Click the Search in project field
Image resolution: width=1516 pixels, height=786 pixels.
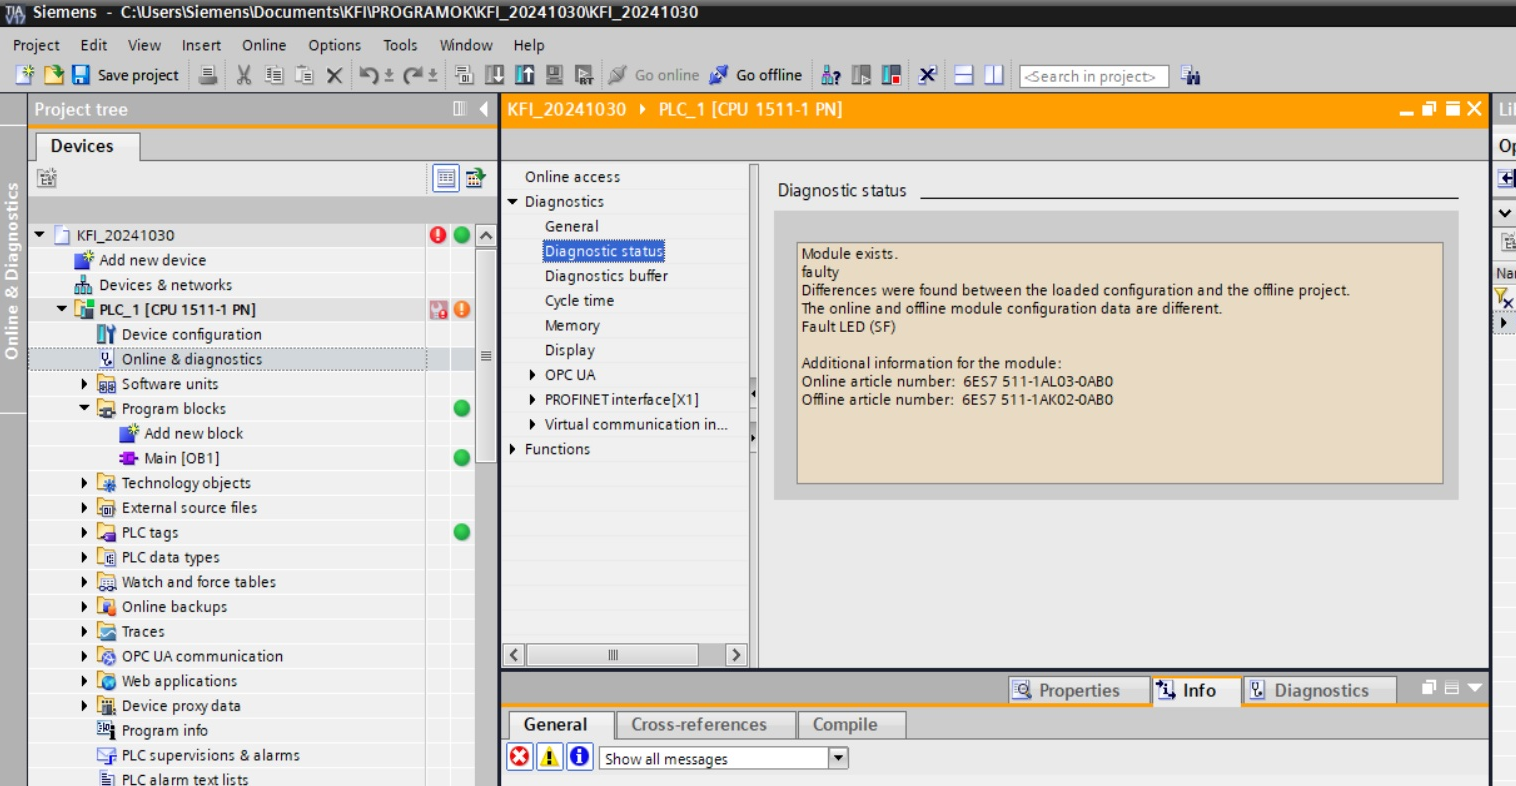tap(1093, 76)
